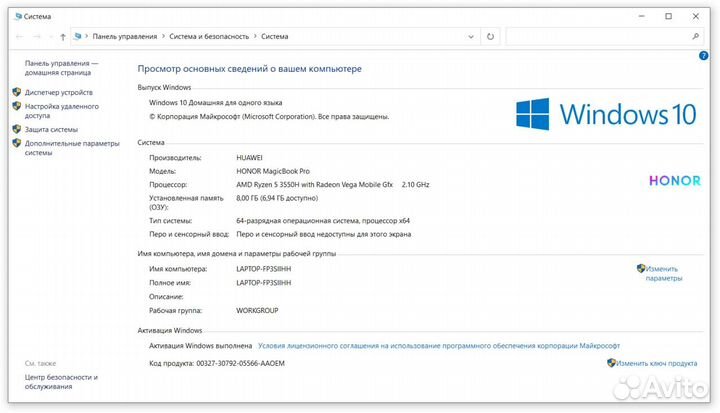Viewport: 720px width, 413px height.
Task: Refresh the System page
Action: coord(490,37)
